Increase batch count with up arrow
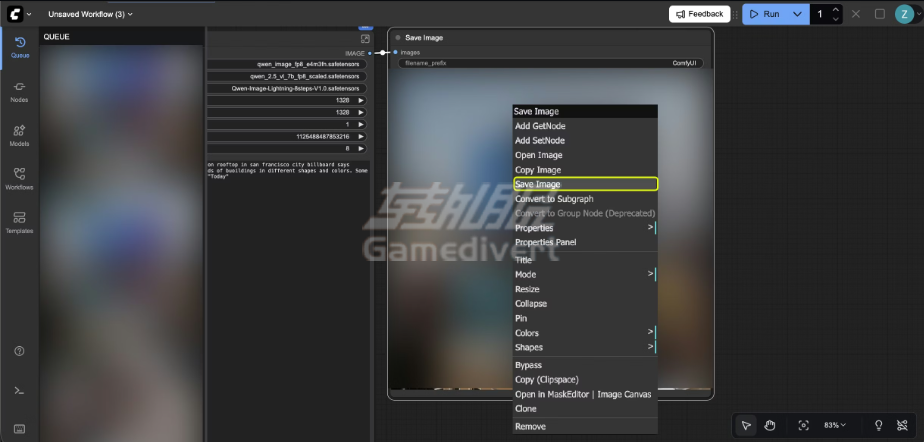Screen dimensions: 924x442 [835, 9]
